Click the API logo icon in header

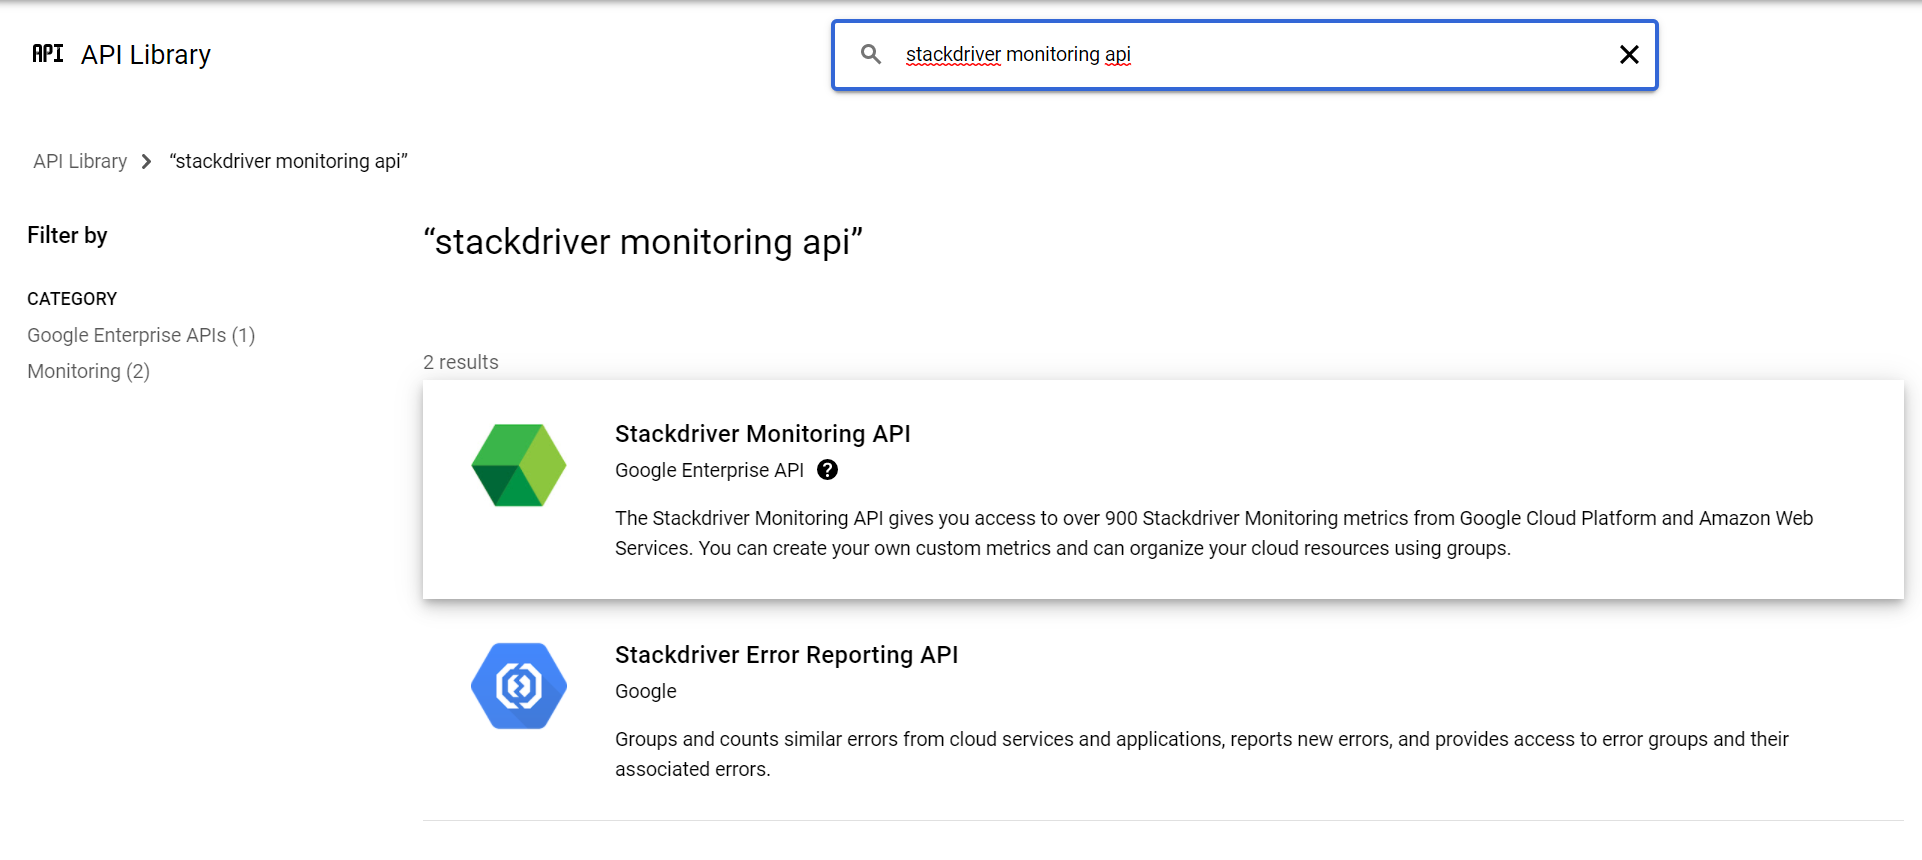tap(47, 54)
